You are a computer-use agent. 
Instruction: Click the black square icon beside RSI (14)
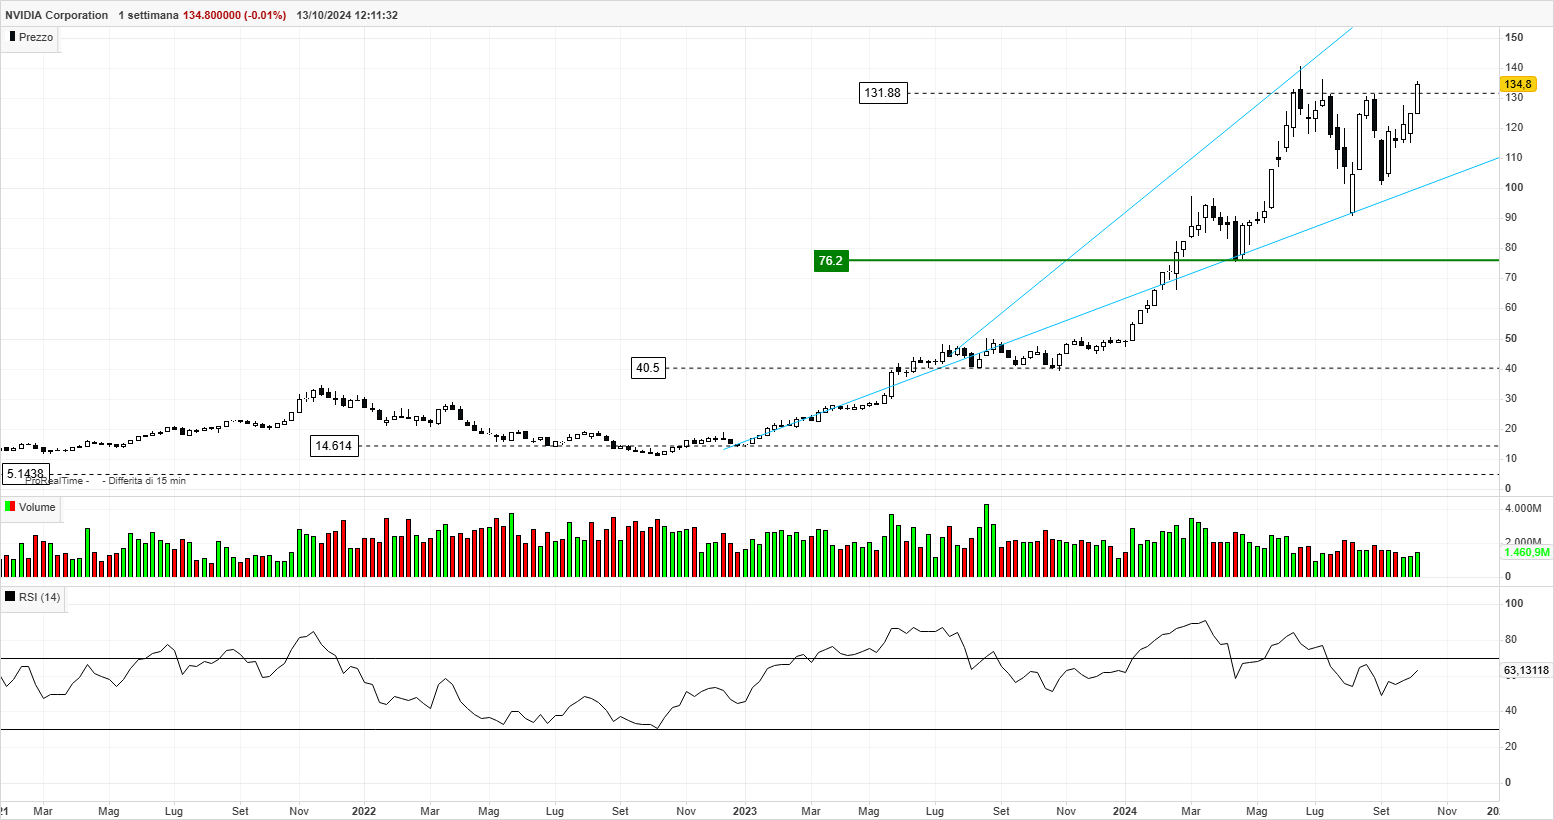pyautogui.click(x=10, y=597)
